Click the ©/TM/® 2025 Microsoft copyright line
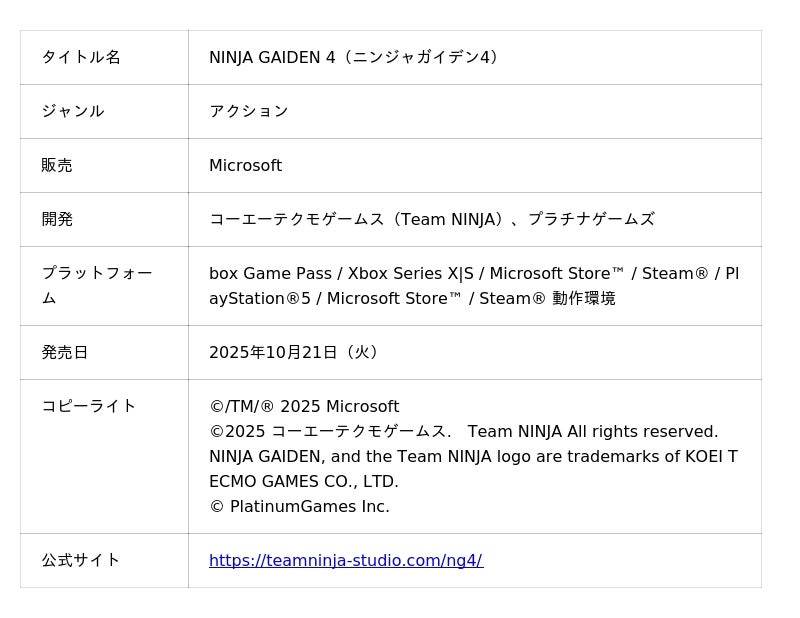 (x=304, y=406)
